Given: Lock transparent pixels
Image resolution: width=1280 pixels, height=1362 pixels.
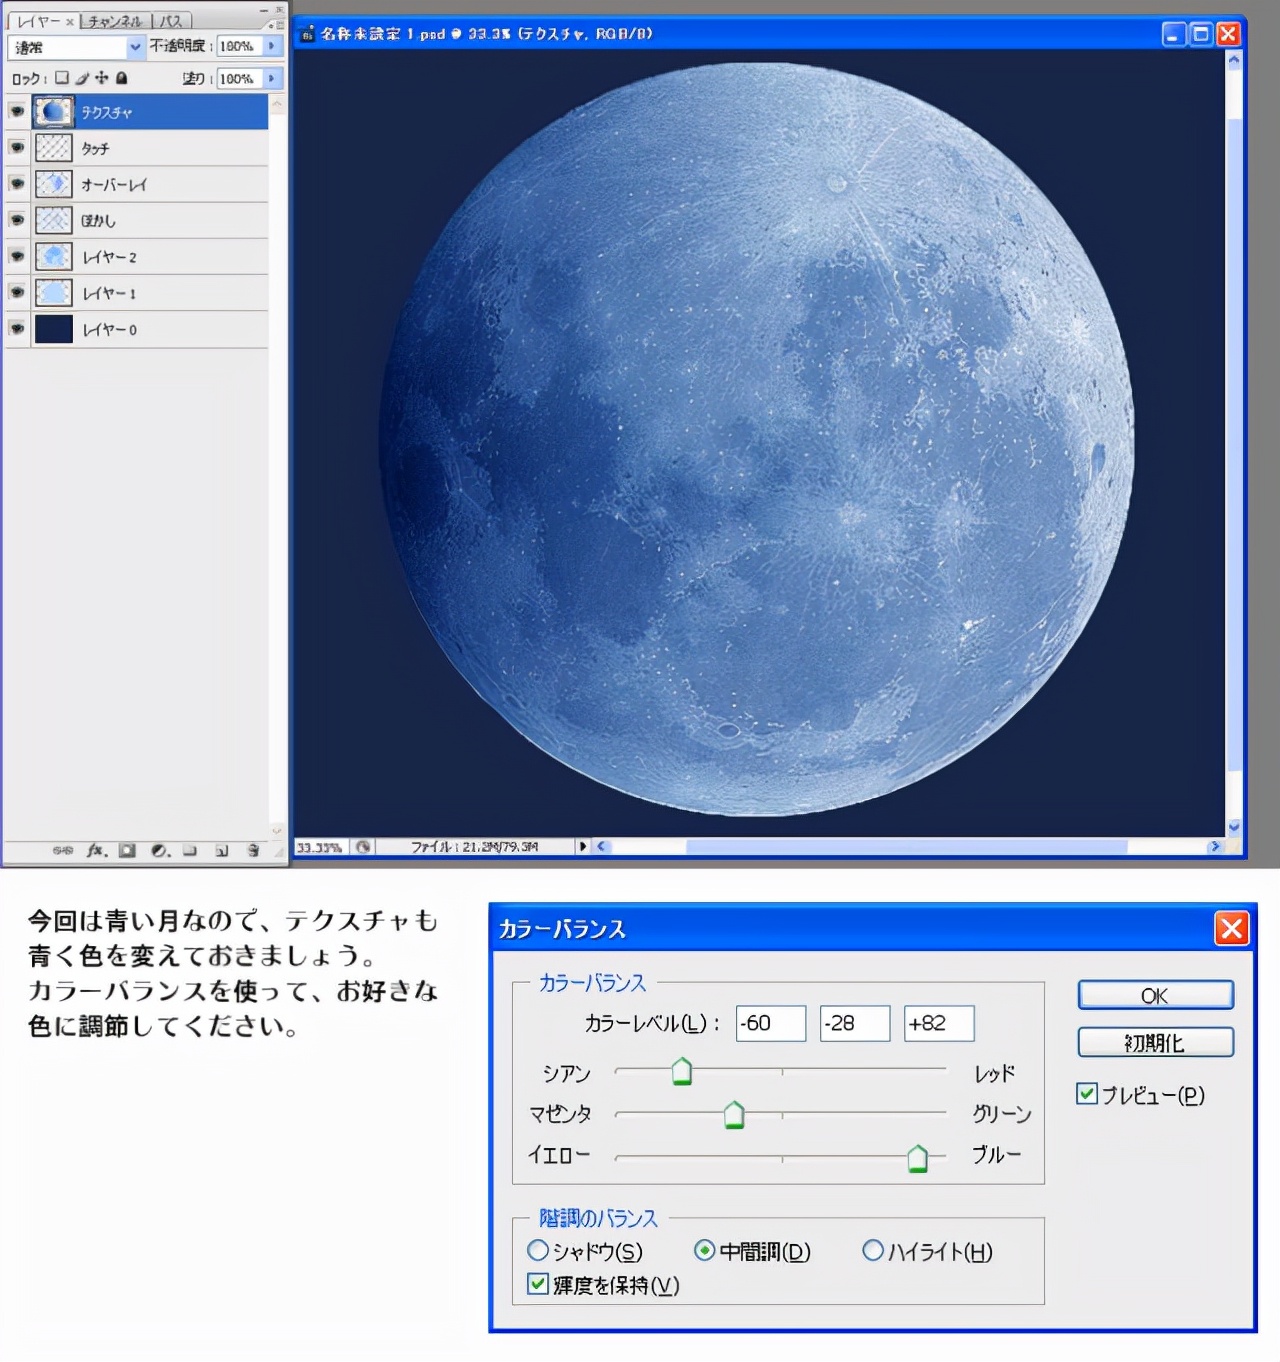Looking at the screenshot, I should pyautogui.click(x=62, y=77).
